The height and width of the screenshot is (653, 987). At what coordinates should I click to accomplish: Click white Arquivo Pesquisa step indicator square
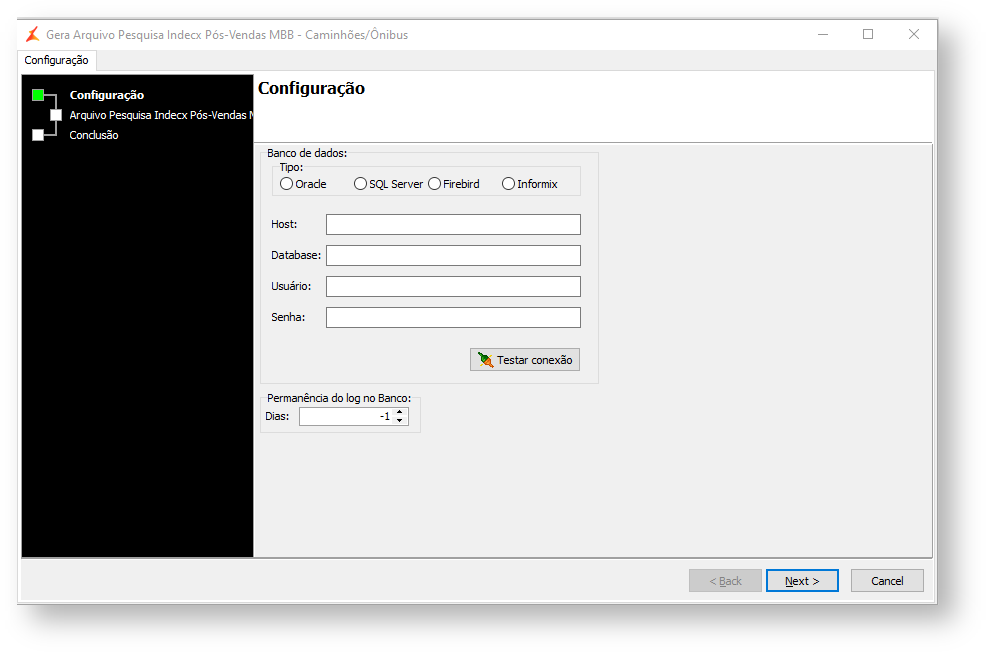click(56, 115)
